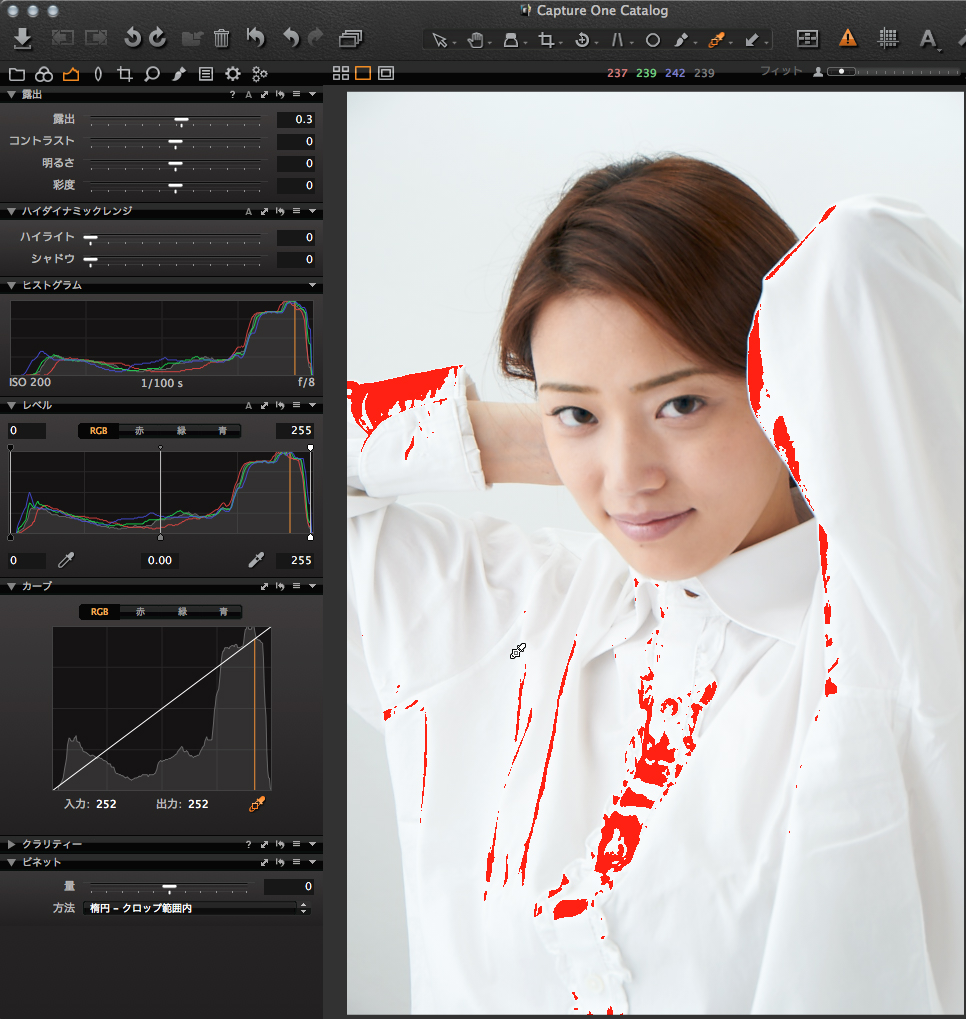Collapse the ヒストグラム panel
The image size is (966, 1019).
click(11, 285)
